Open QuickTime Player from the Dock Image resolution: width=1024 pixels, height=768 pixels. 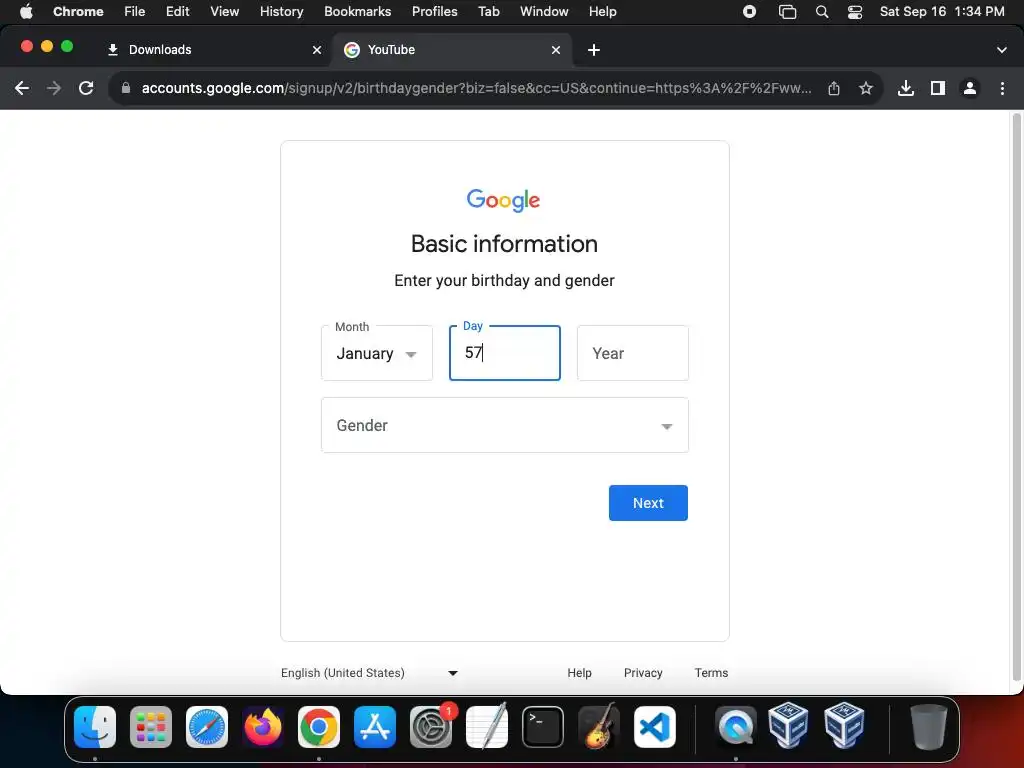[736, 727]
